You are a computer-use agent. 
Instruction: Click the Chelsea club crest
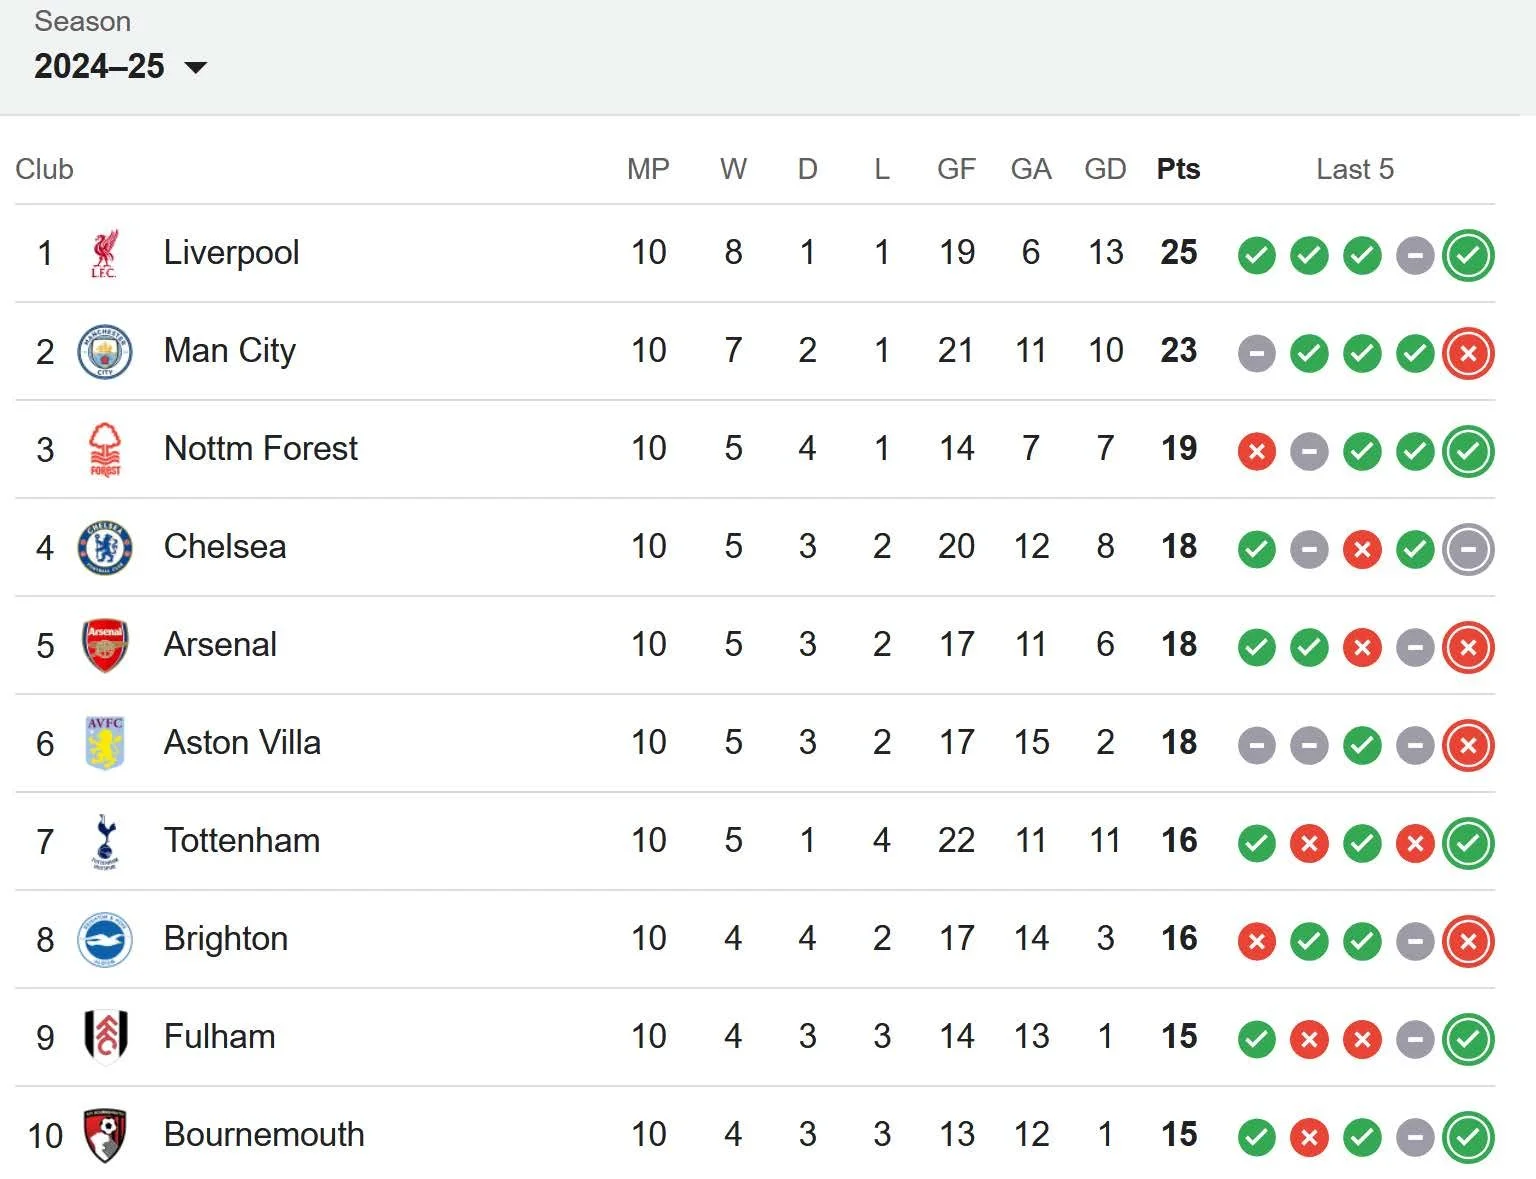pos(104,547)
